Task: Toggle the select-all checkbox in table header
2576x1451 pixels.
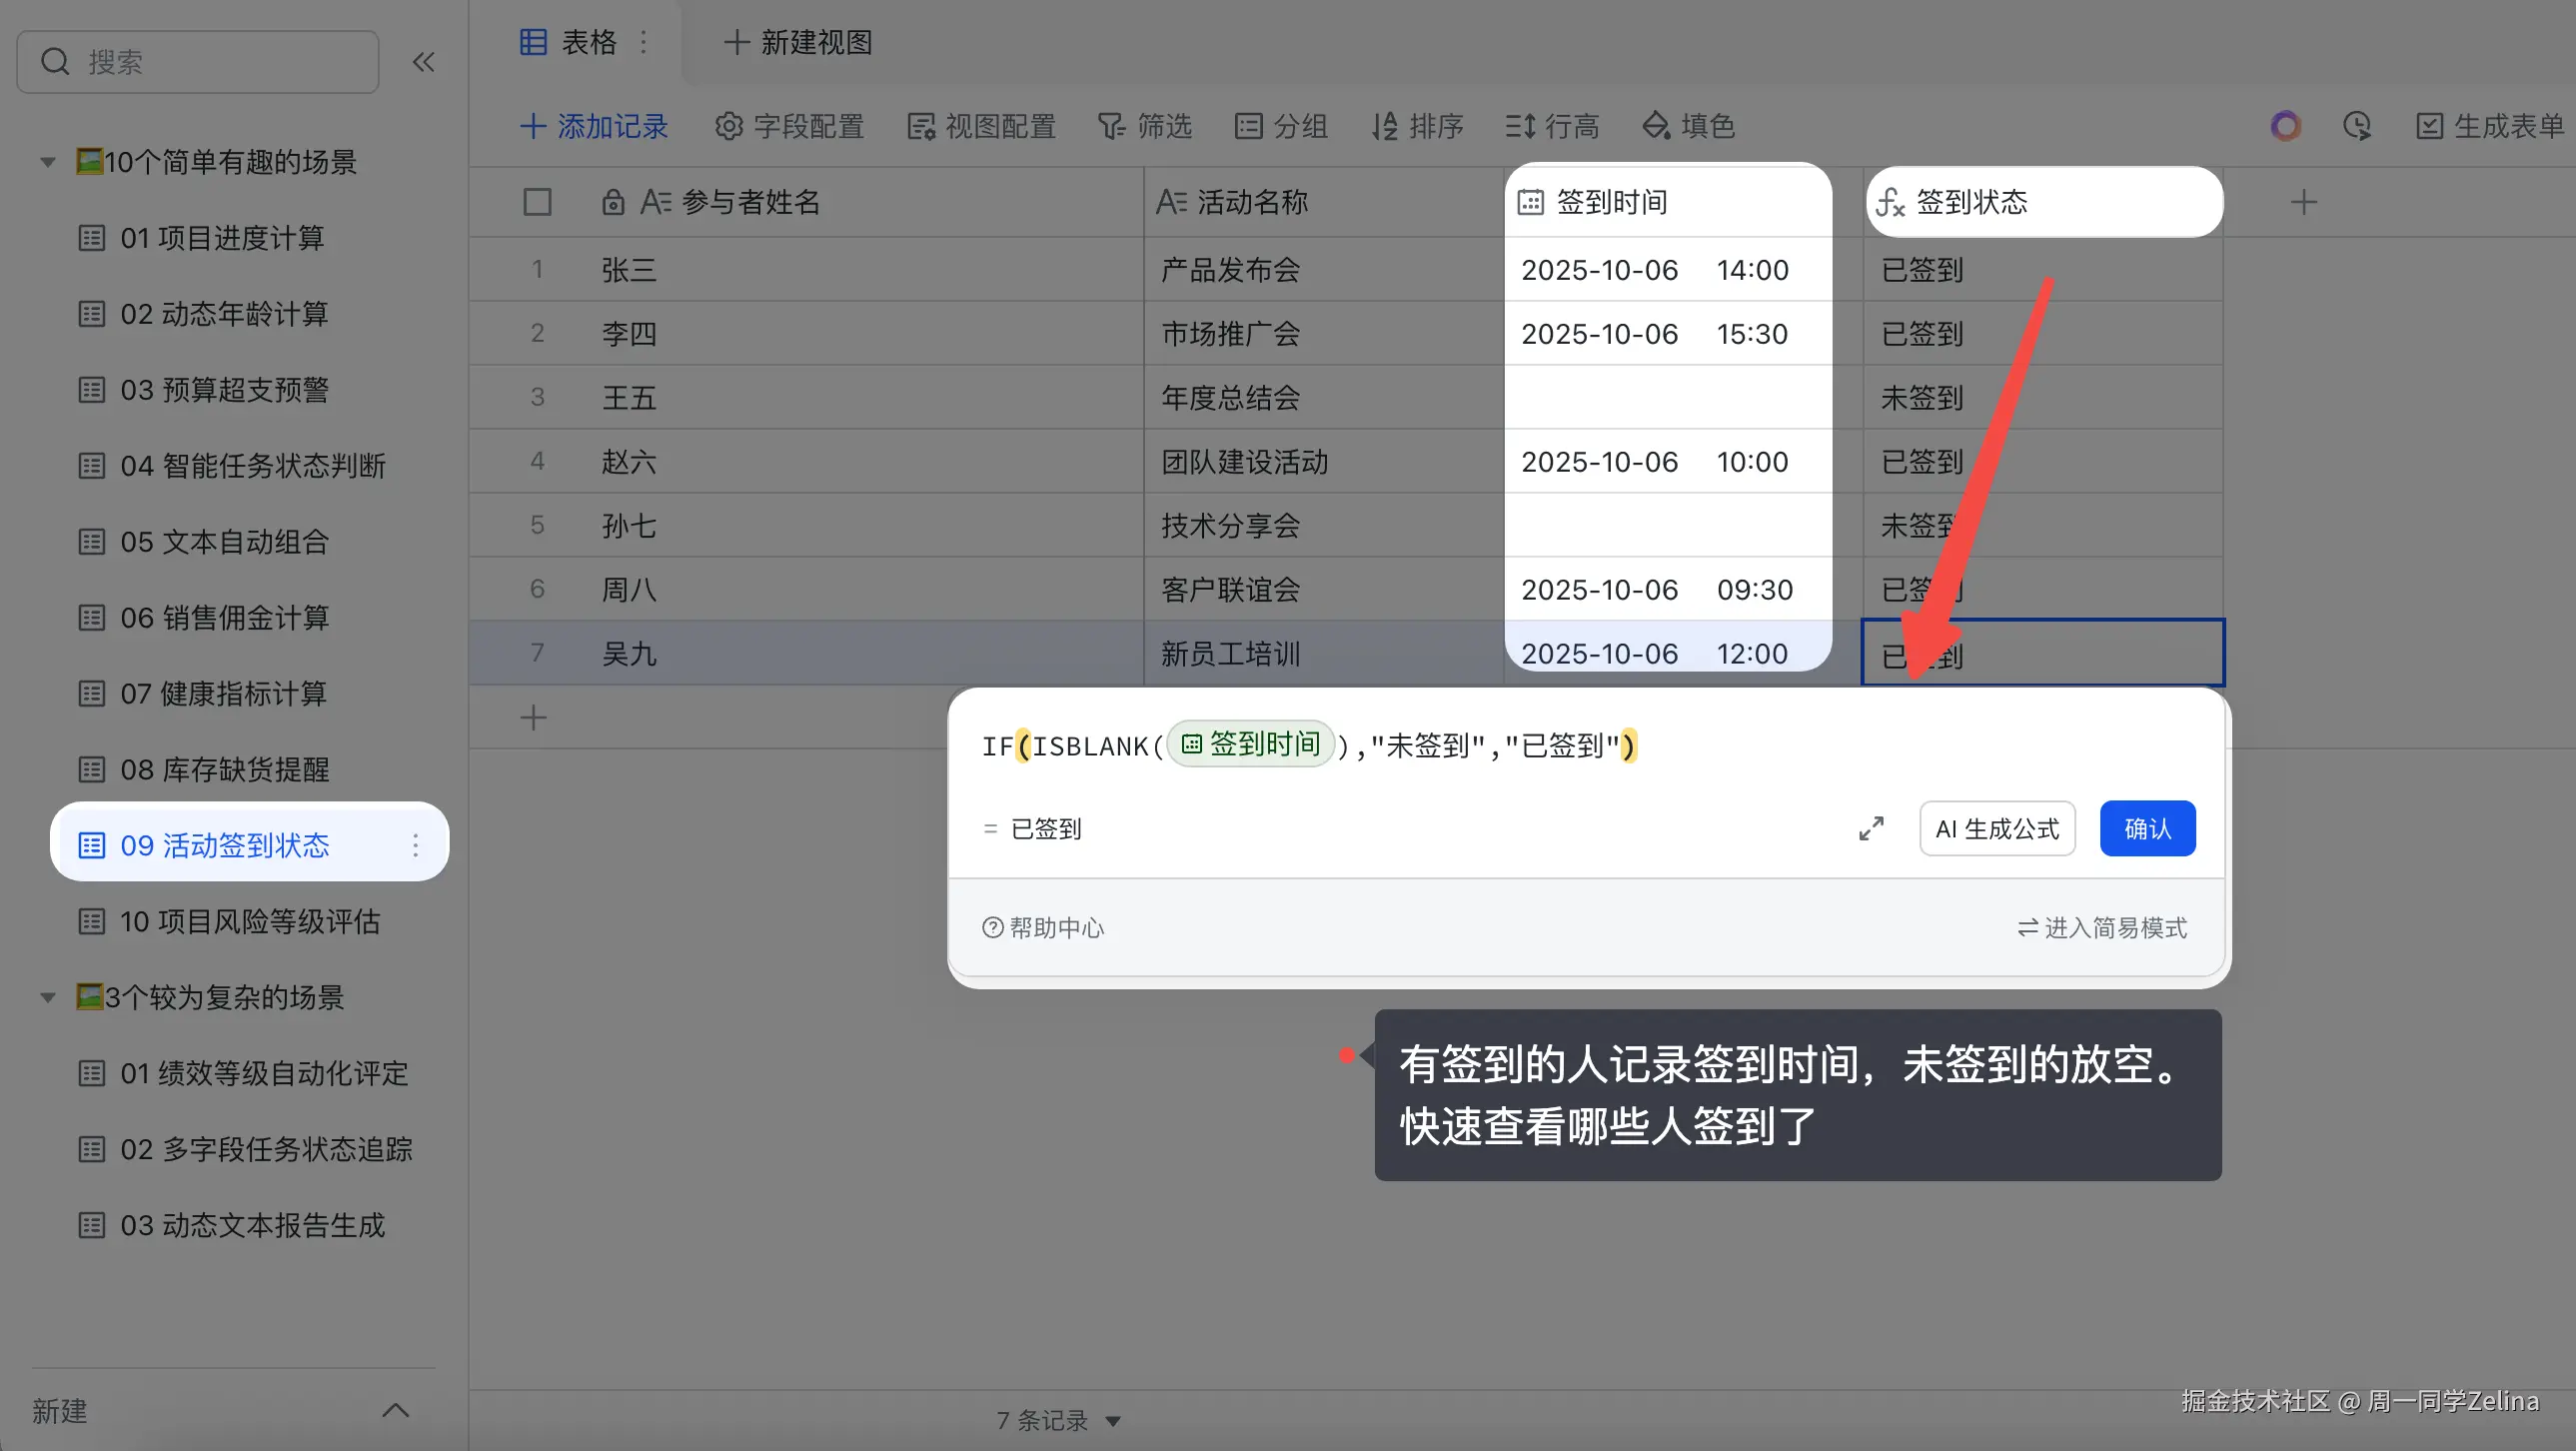Action: coord(538,202)
